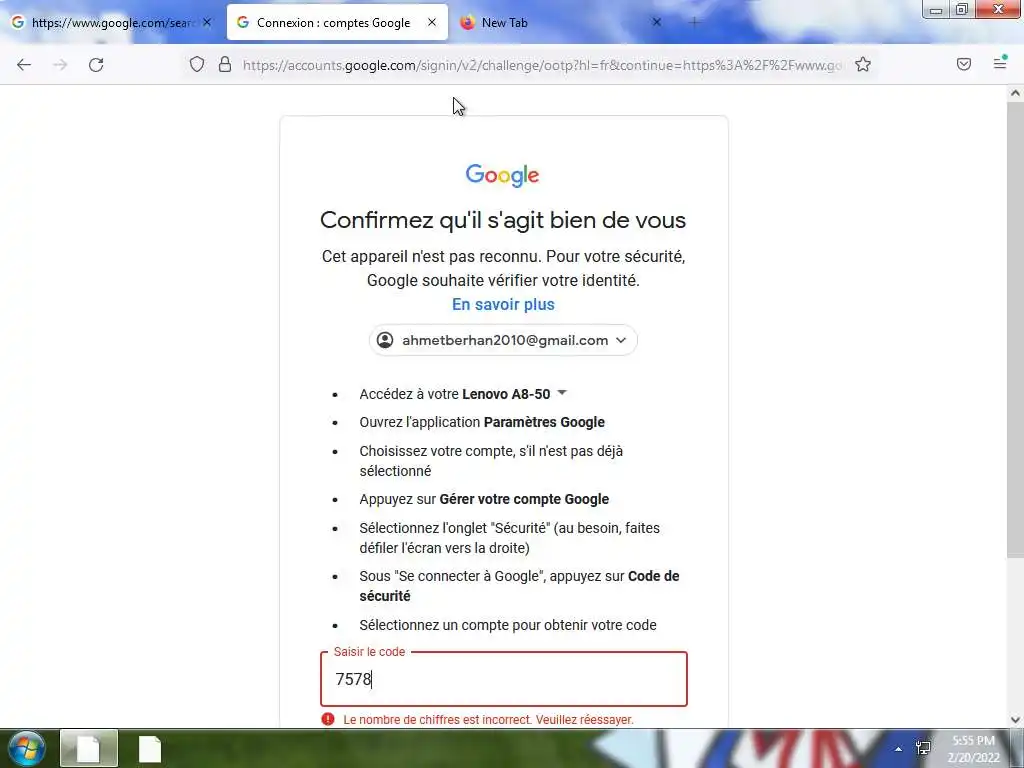Expand the Lenovo A8-50 device dropdown arrow
The width and height of the screenshot is (1024, 768).
(x=562, y=393)
